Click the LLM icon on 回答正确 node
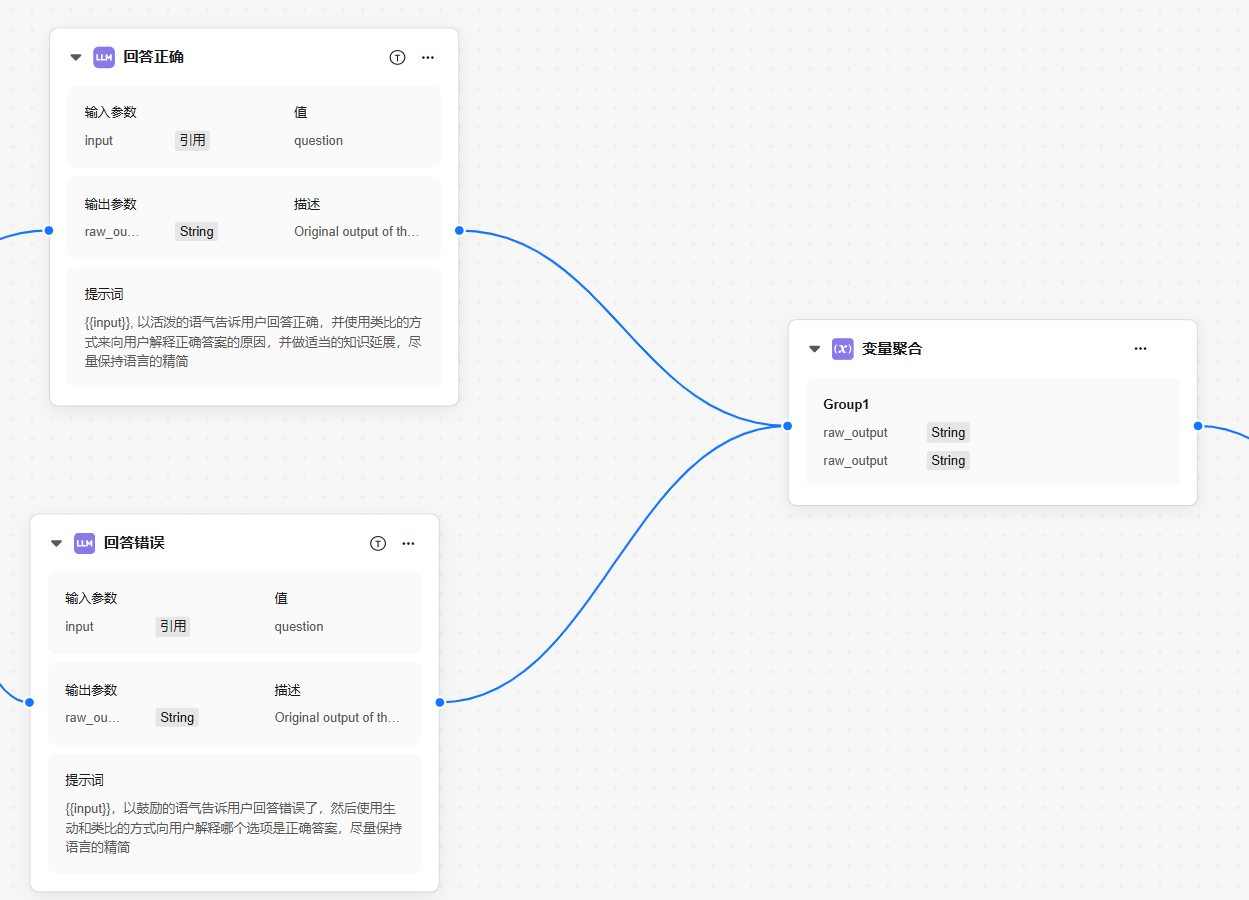This screenshot has height=900, width=1249. [104, 57]
